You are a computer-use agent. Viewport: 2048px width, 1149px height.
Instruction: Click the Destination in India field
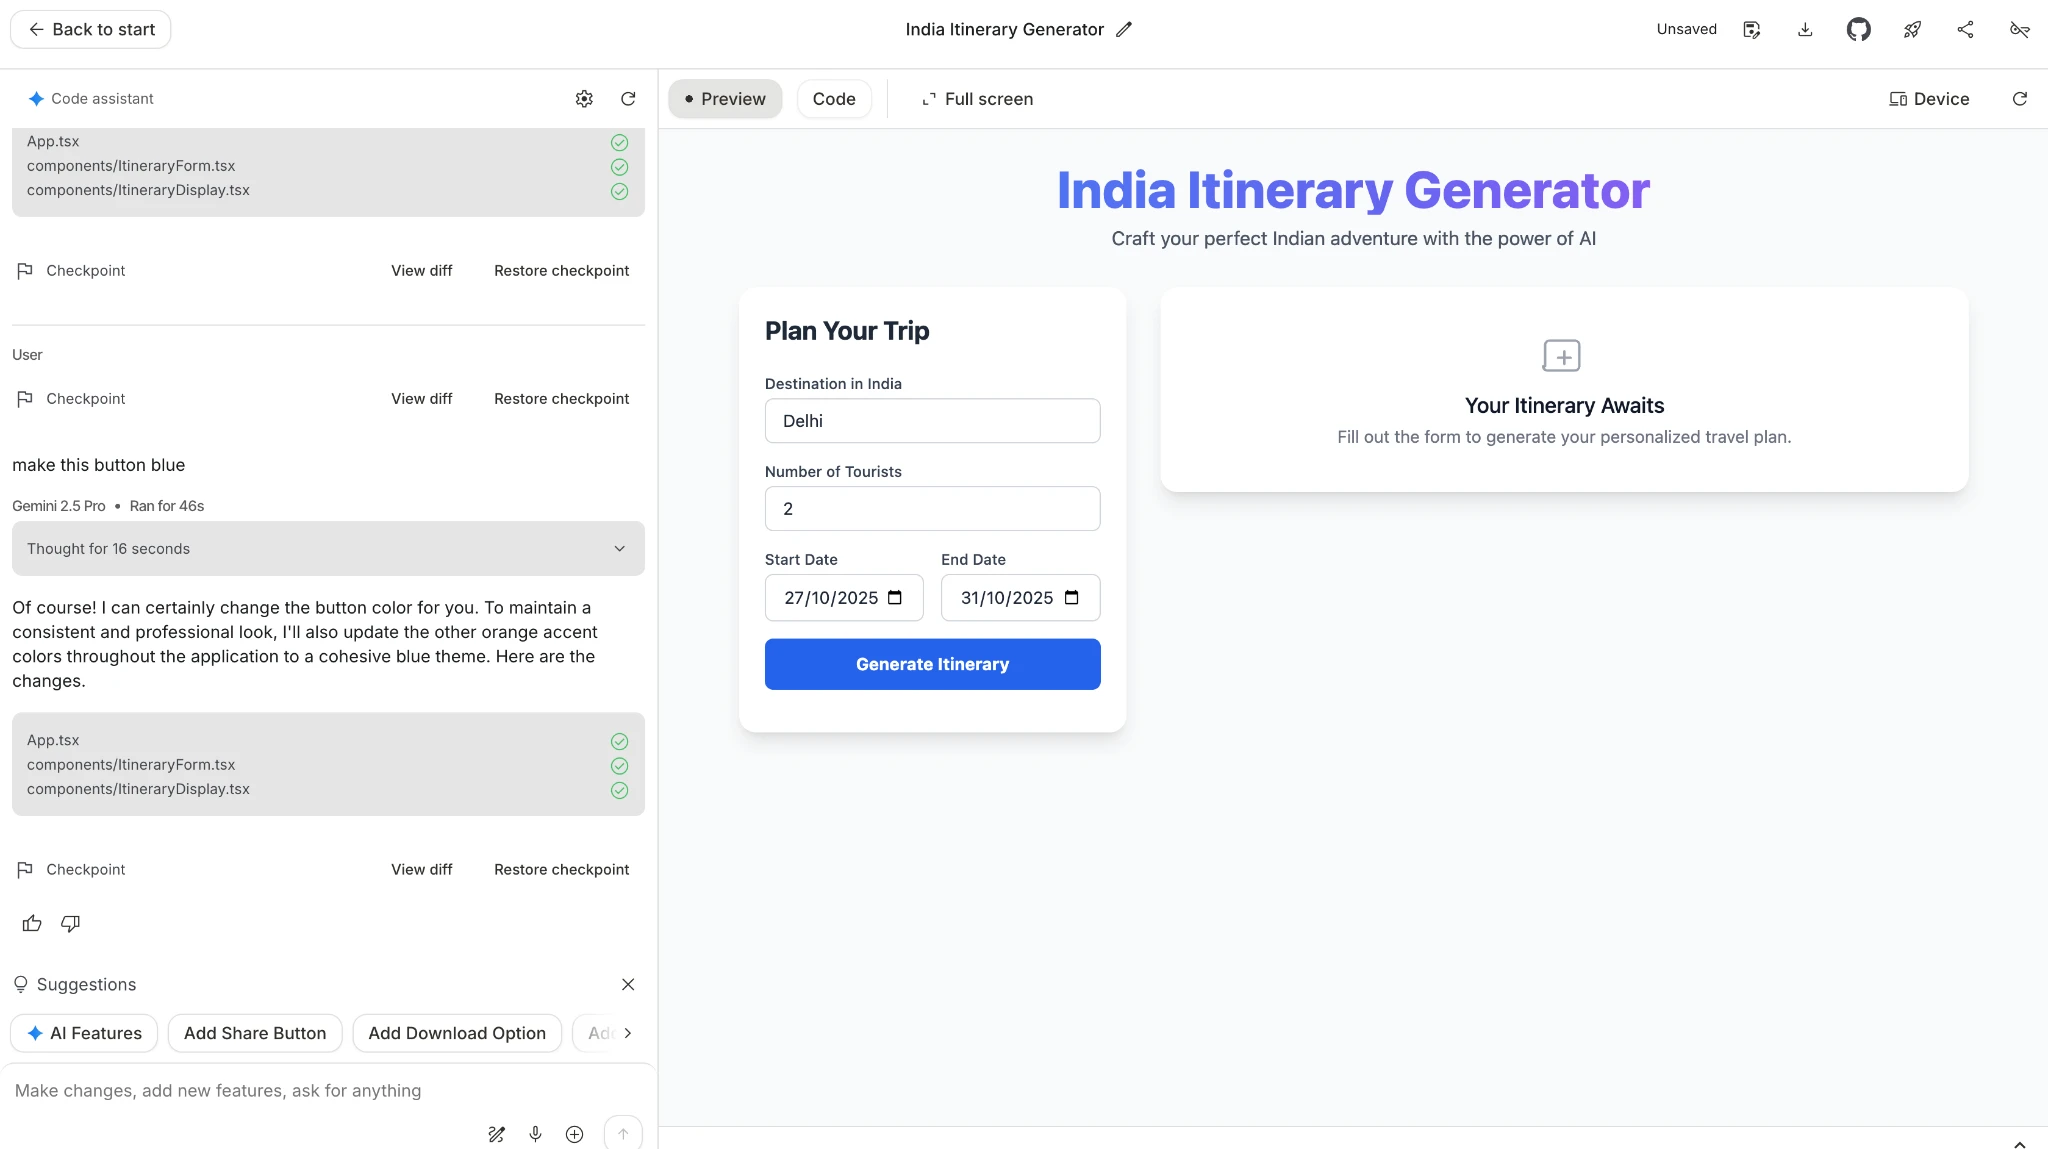point(932,421)
